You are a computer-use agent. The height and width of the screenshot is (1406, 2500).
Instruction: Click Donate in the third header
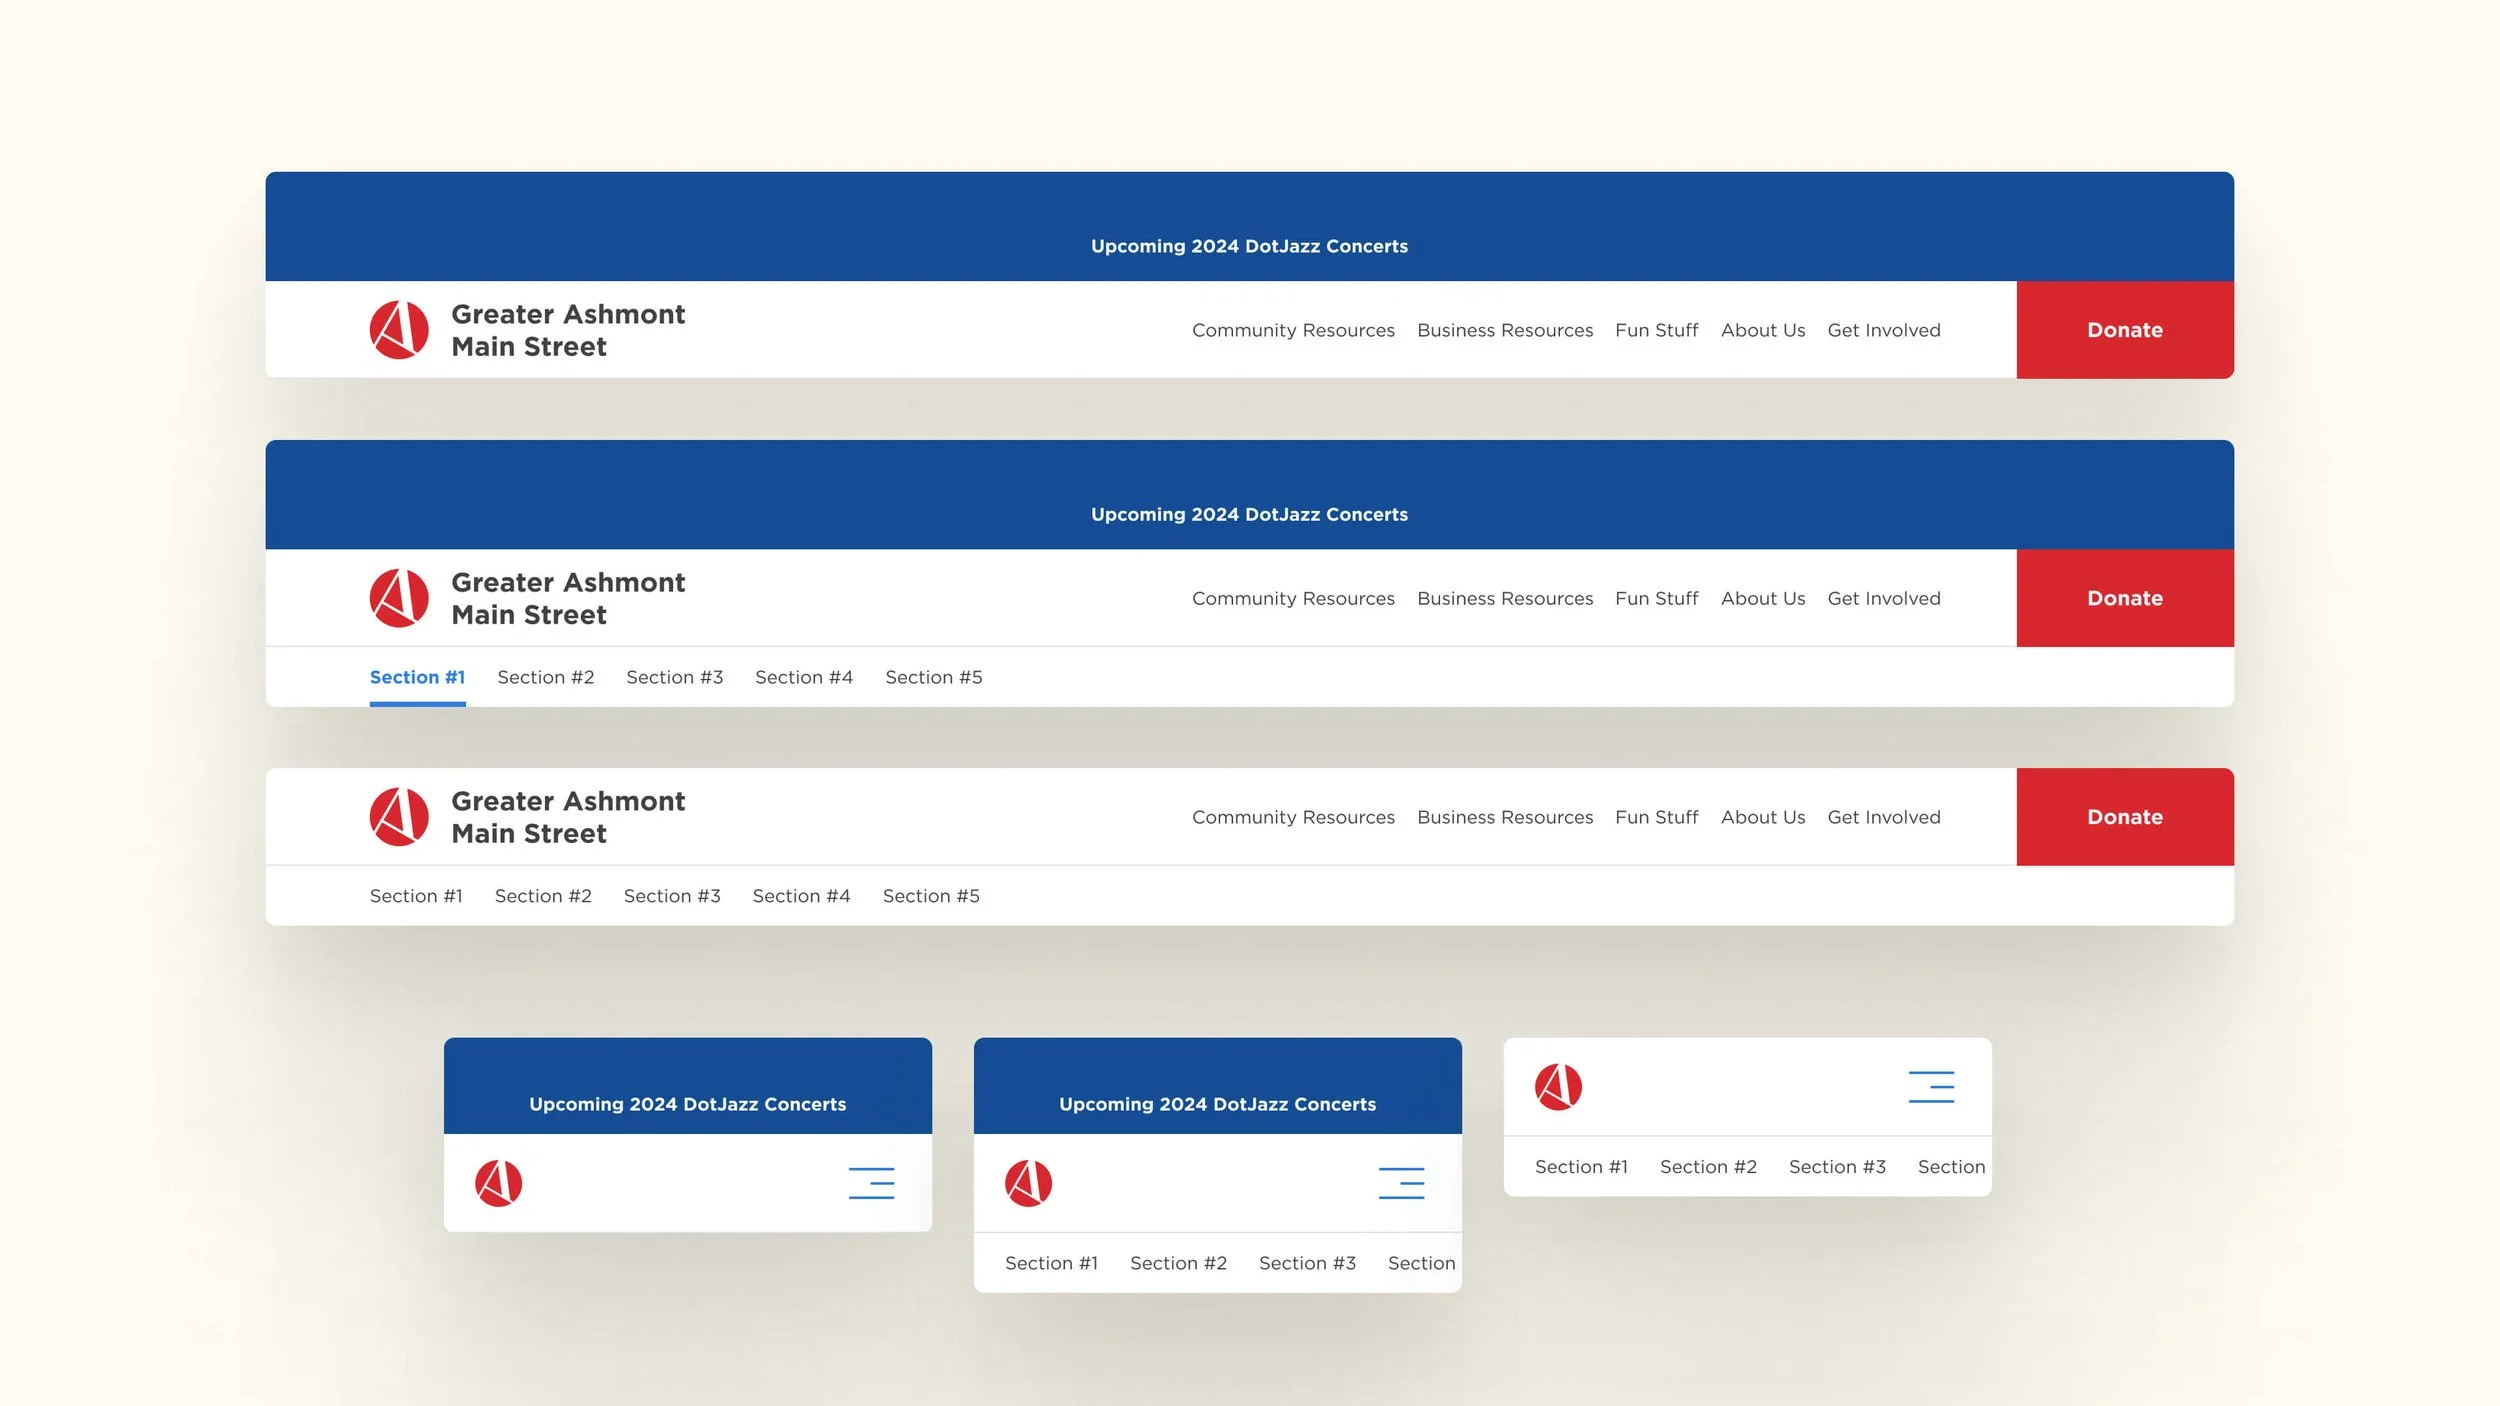point(2125,817)
